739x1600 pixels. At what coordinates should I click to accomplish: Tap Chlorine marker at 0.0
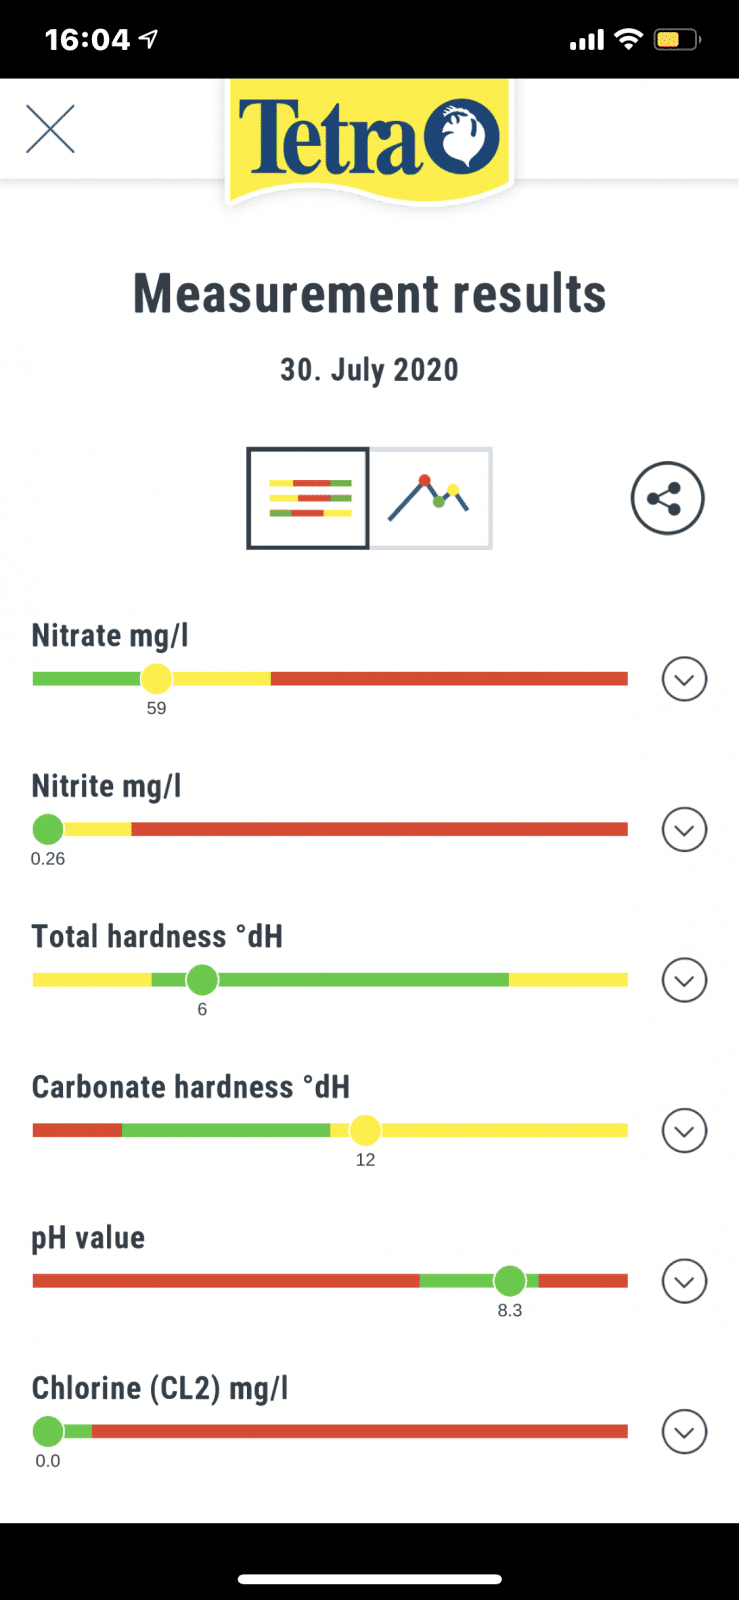(x=48, y=1431)
